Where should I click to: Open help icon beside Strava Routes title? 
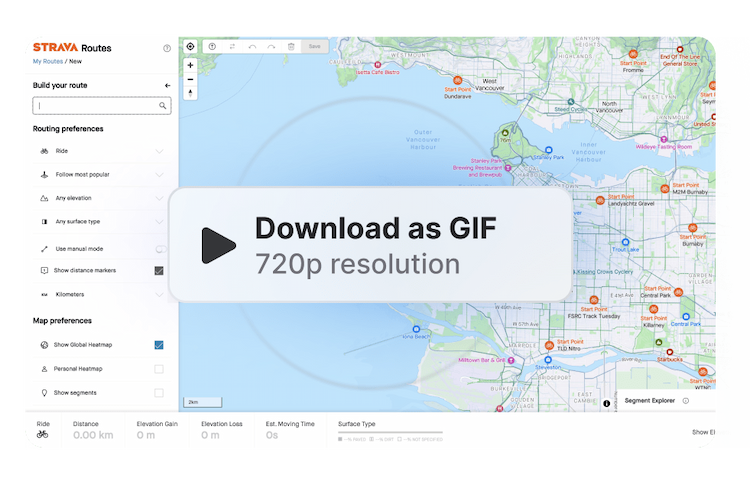pyautogui.click(x=167, y=48)
